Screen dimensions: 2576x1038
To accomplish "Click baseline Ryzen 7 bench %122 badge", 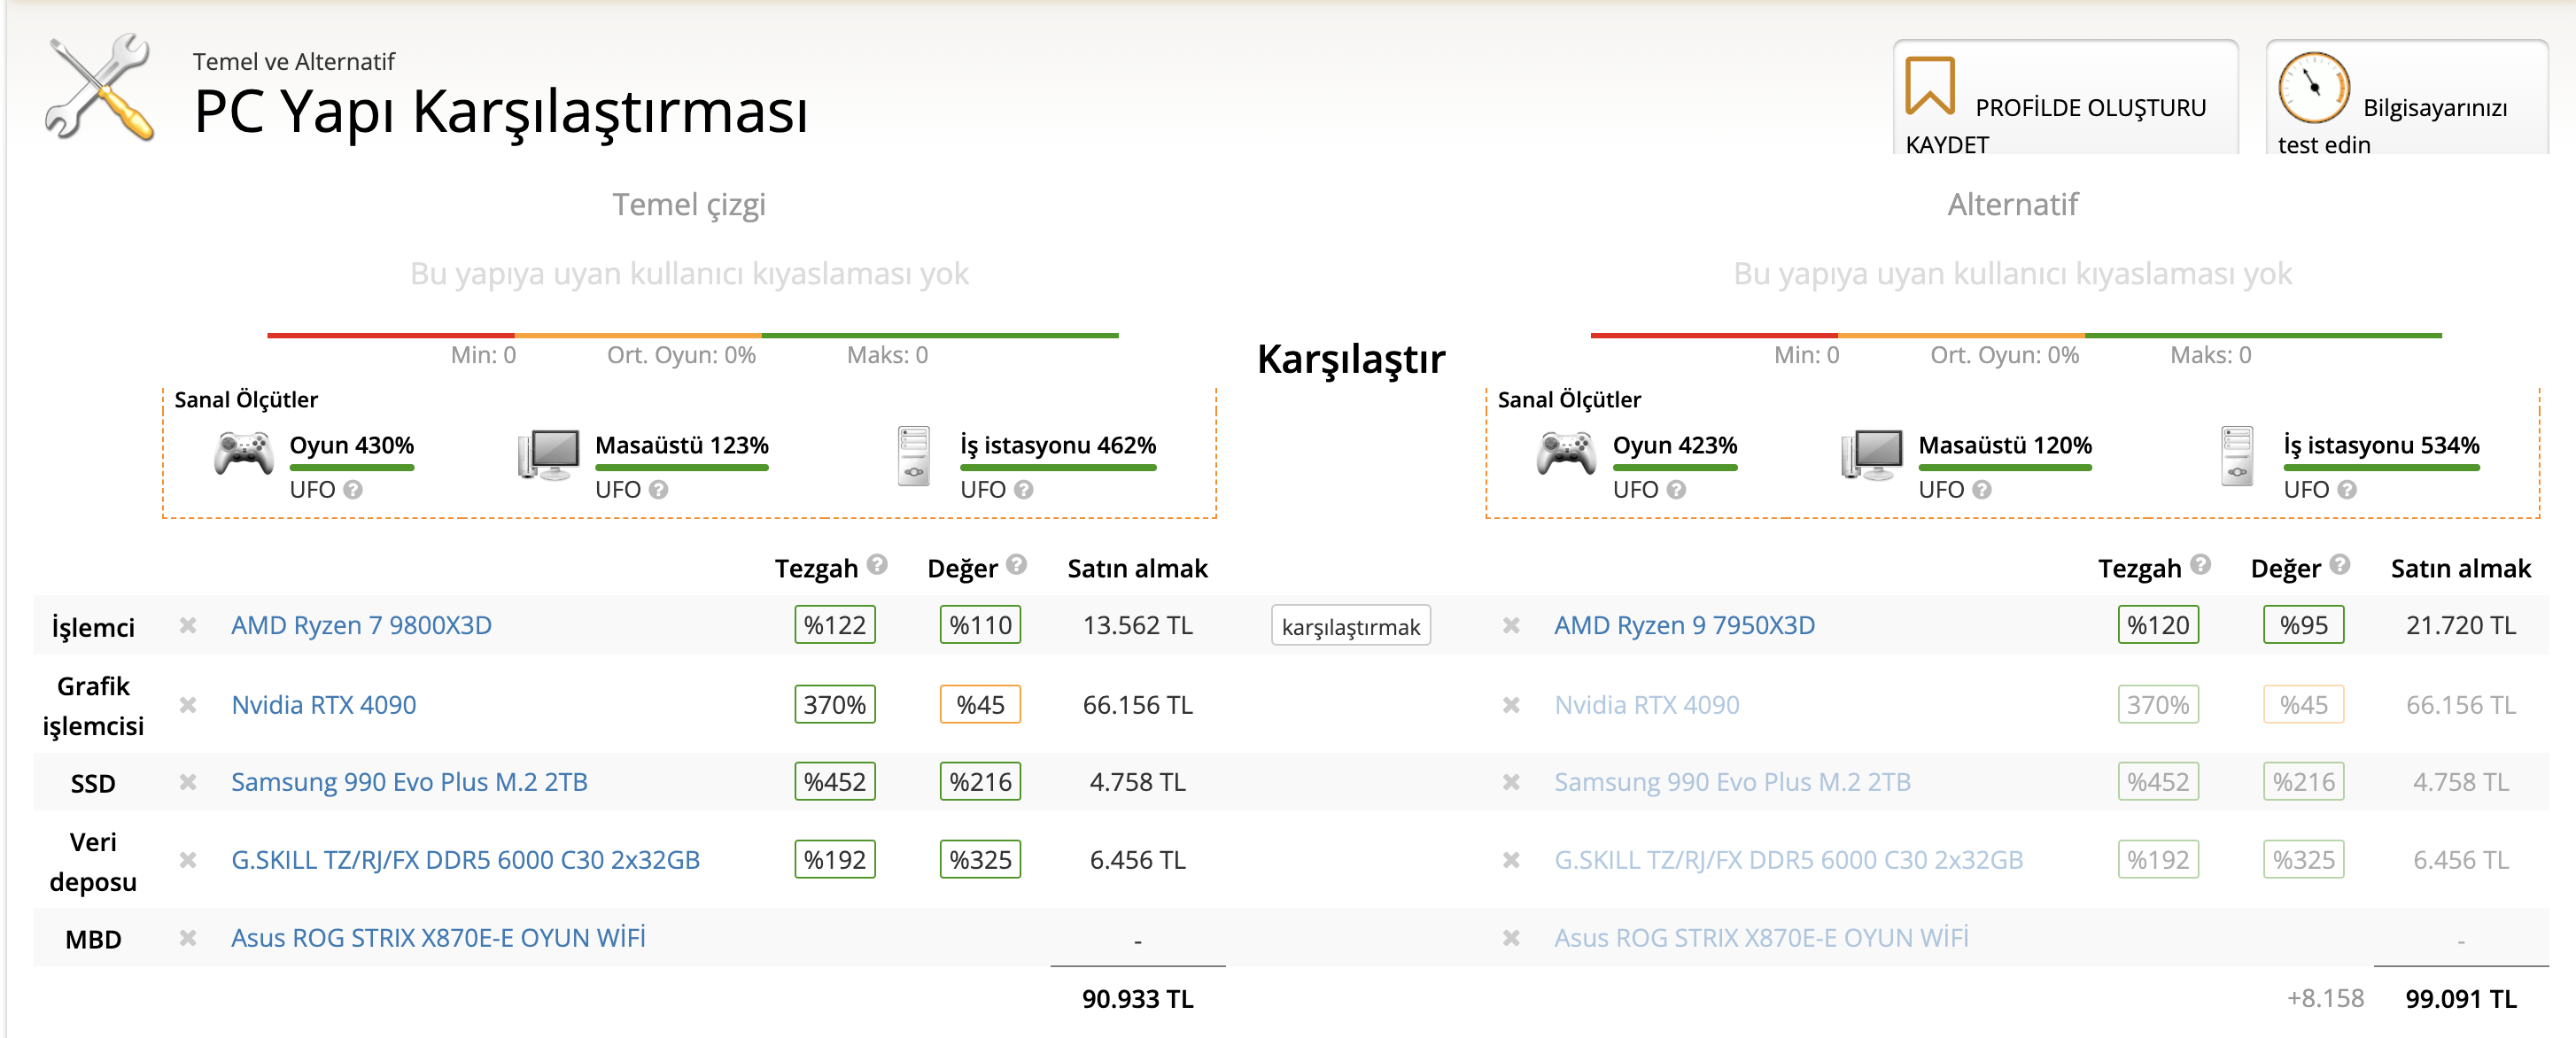I will (835, 625).
